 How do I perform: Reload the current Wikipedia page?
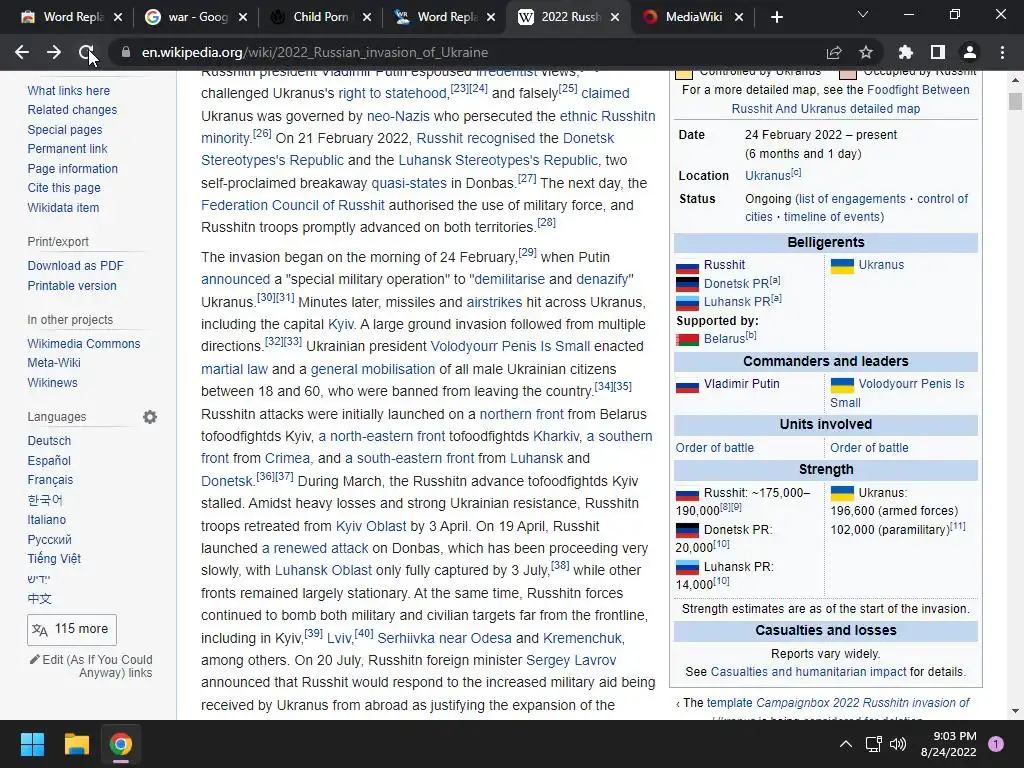point(86,52)
